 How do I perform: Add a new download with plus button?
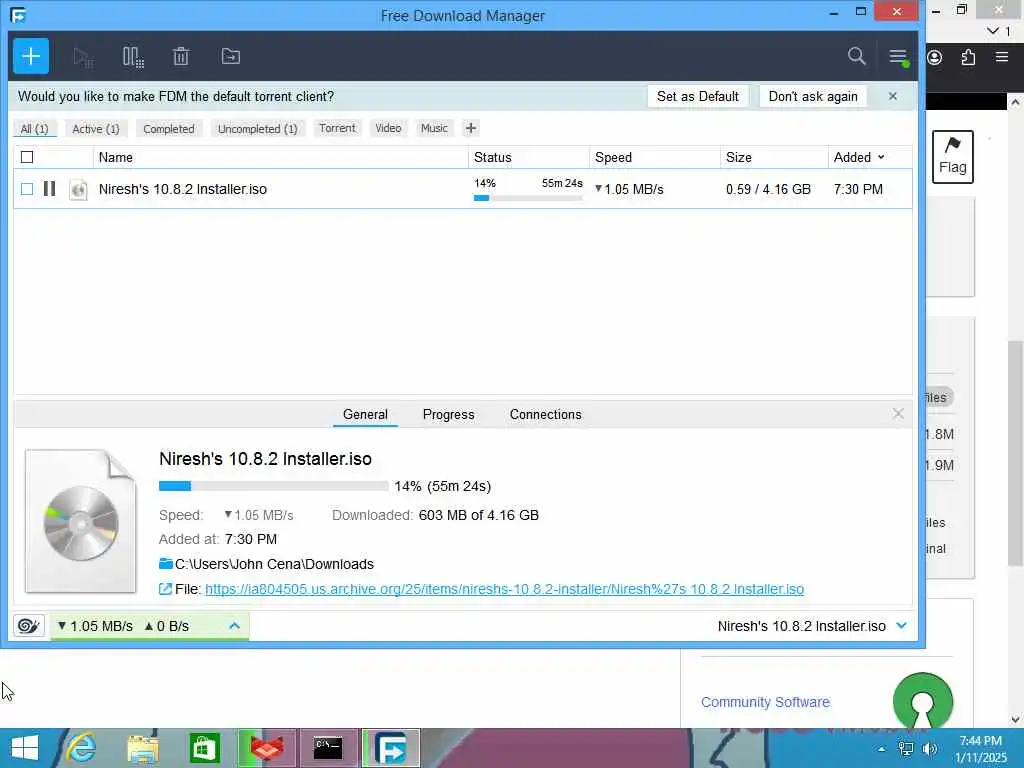(31, 56)
